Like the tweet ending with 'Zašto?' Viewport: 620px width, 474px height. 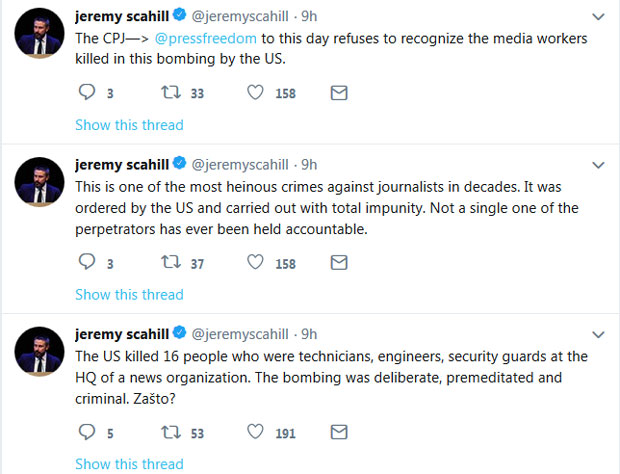point(255,432)
